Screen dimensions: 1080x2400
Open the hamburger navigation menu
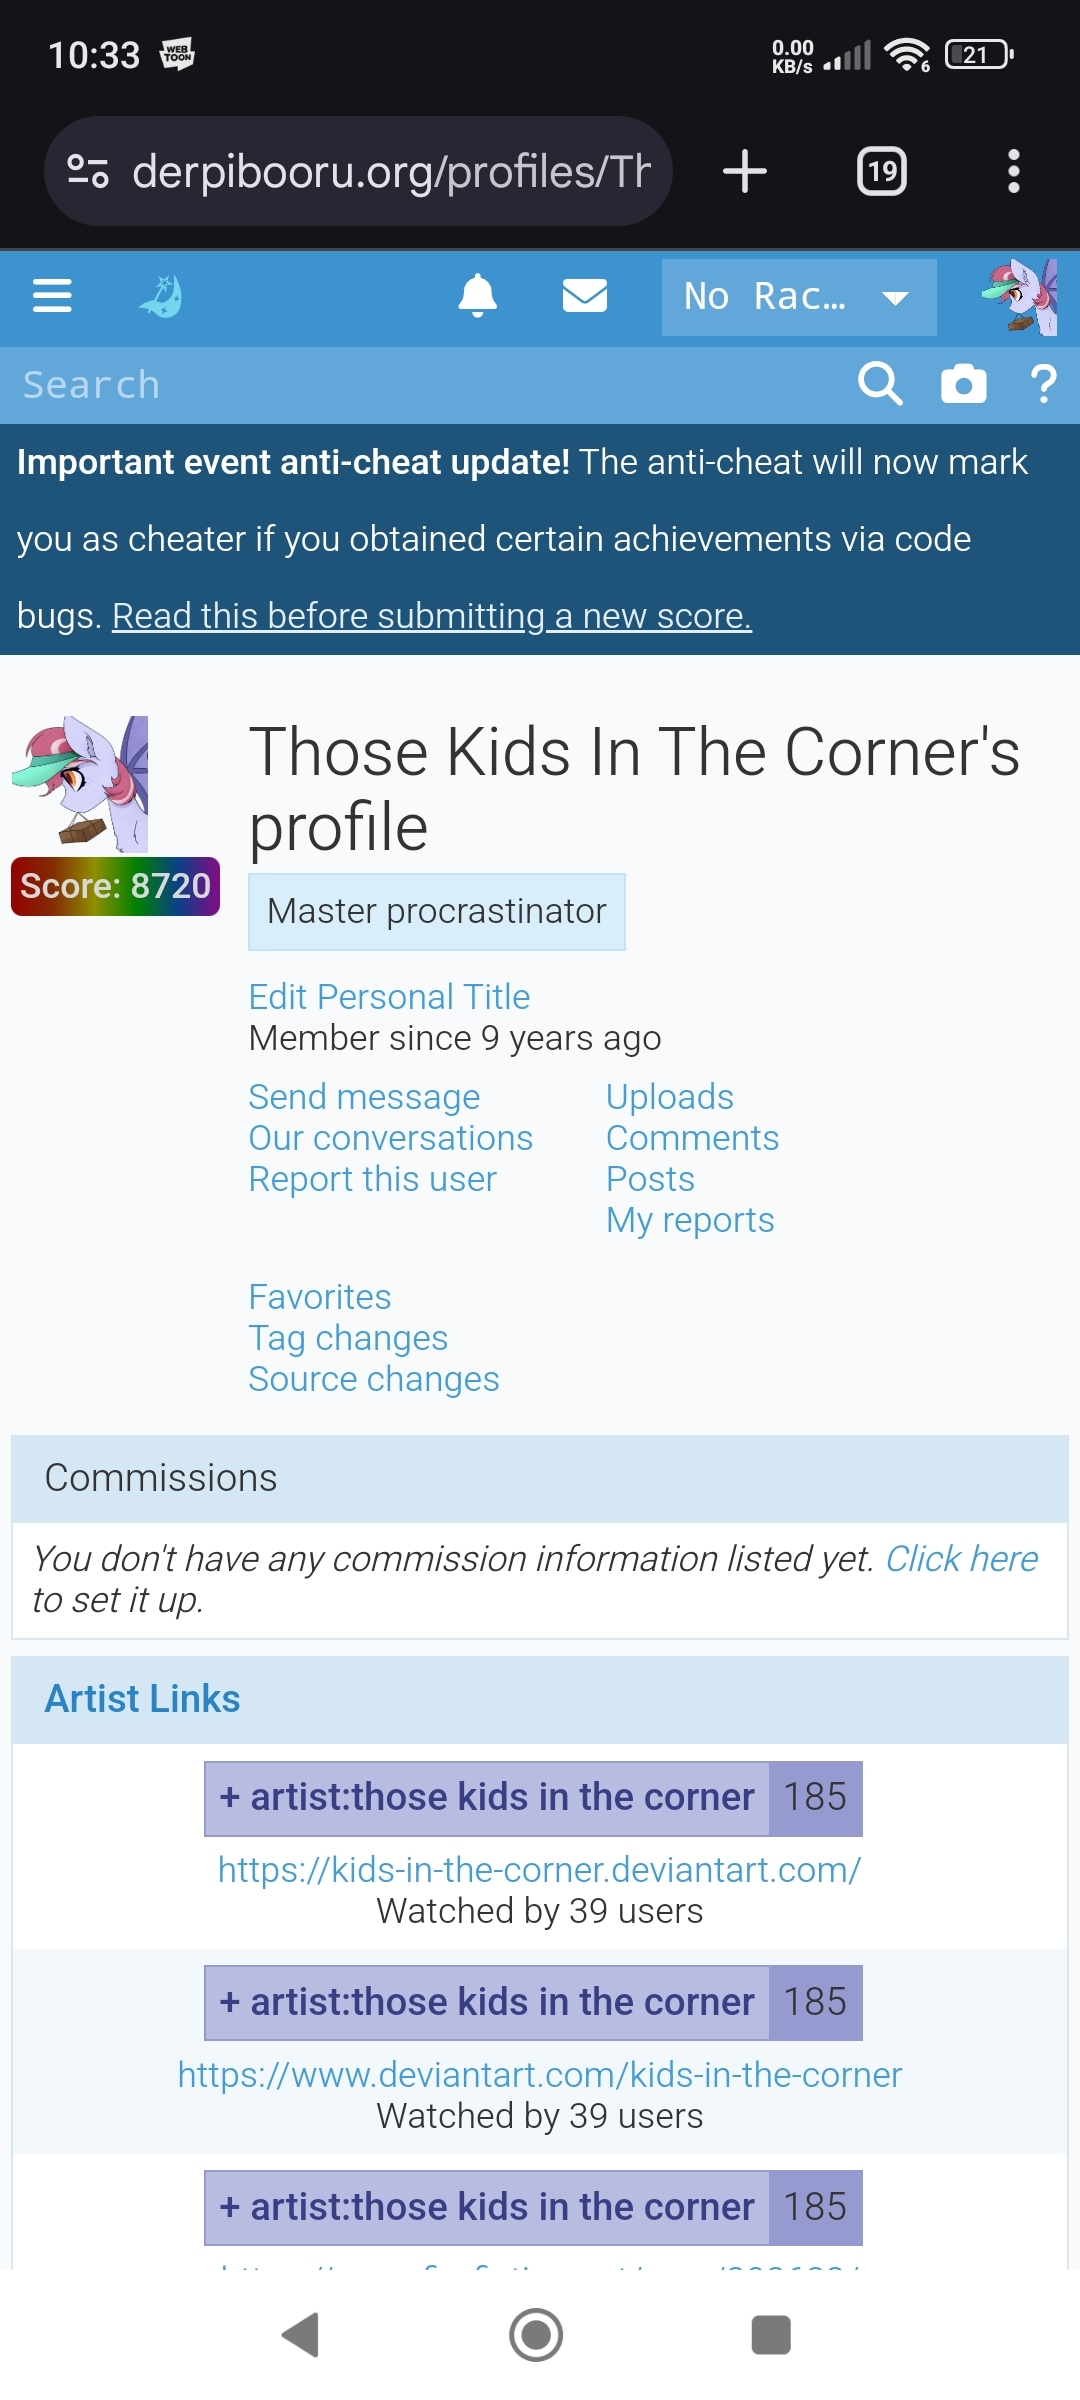tap(52, 296)
